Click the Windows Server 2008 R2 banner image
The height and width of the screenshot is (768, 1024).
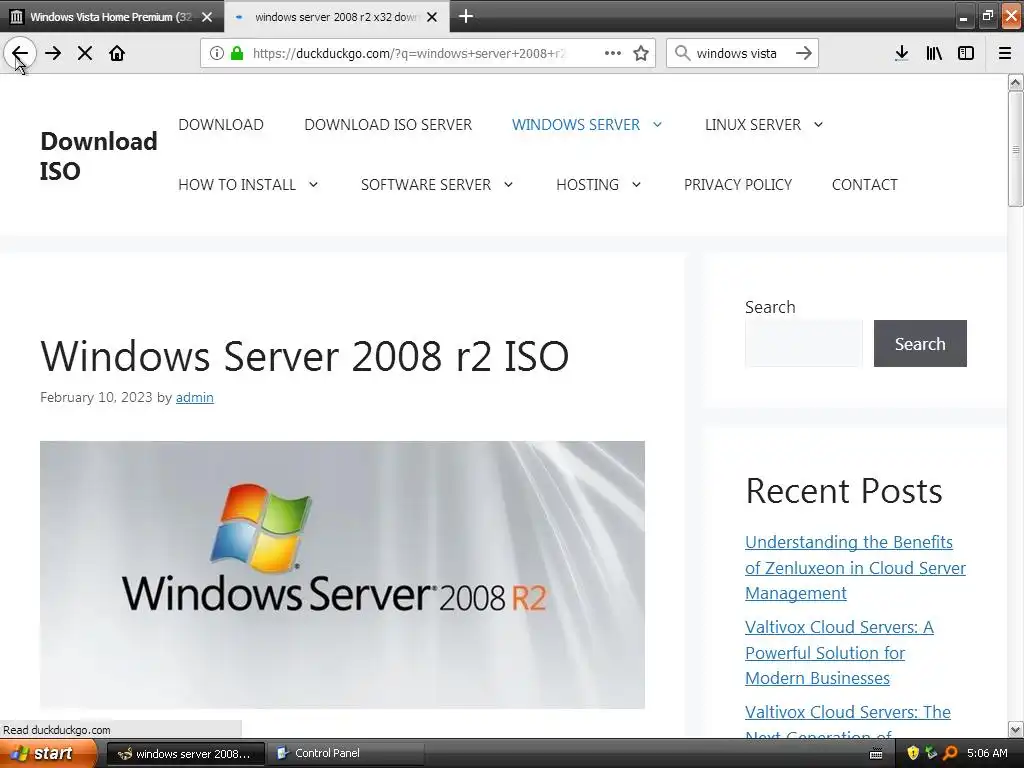tap(342, 575)
